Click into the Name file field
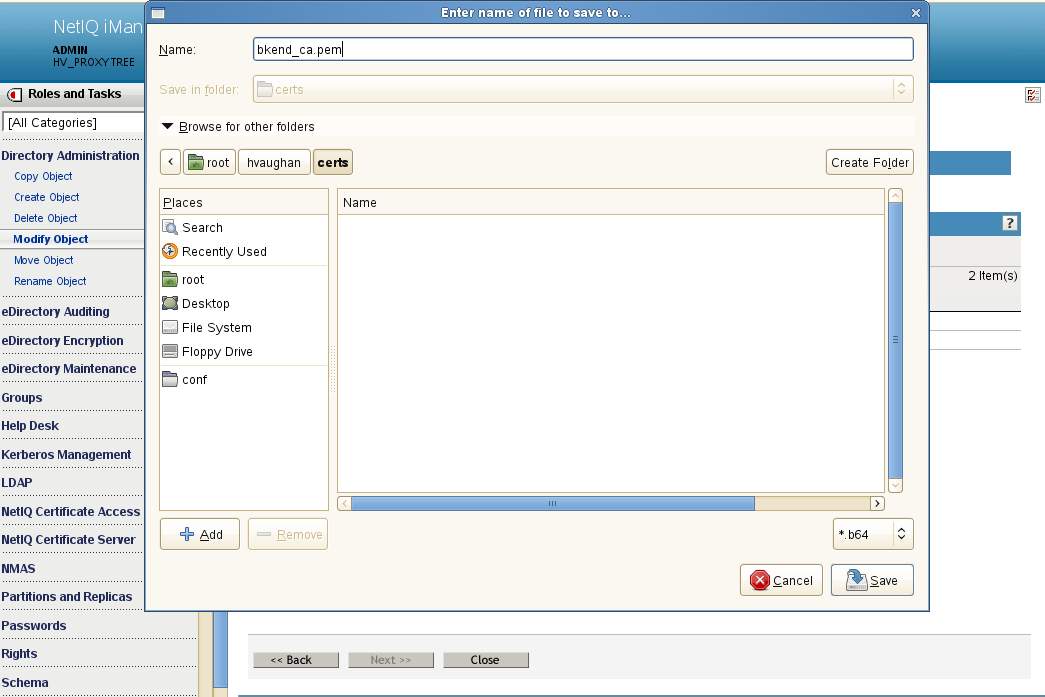1045x697 pixels. pyautogui.click(x=583, y=49)
